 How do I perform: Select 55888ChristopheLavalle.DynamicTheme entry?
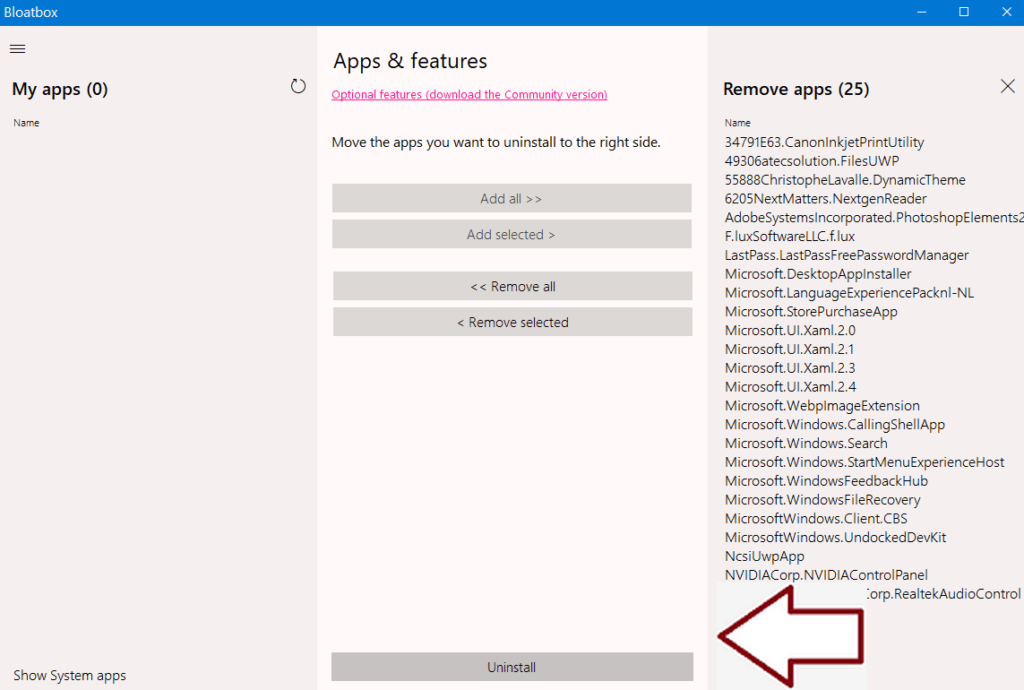(x=845, y=180)
